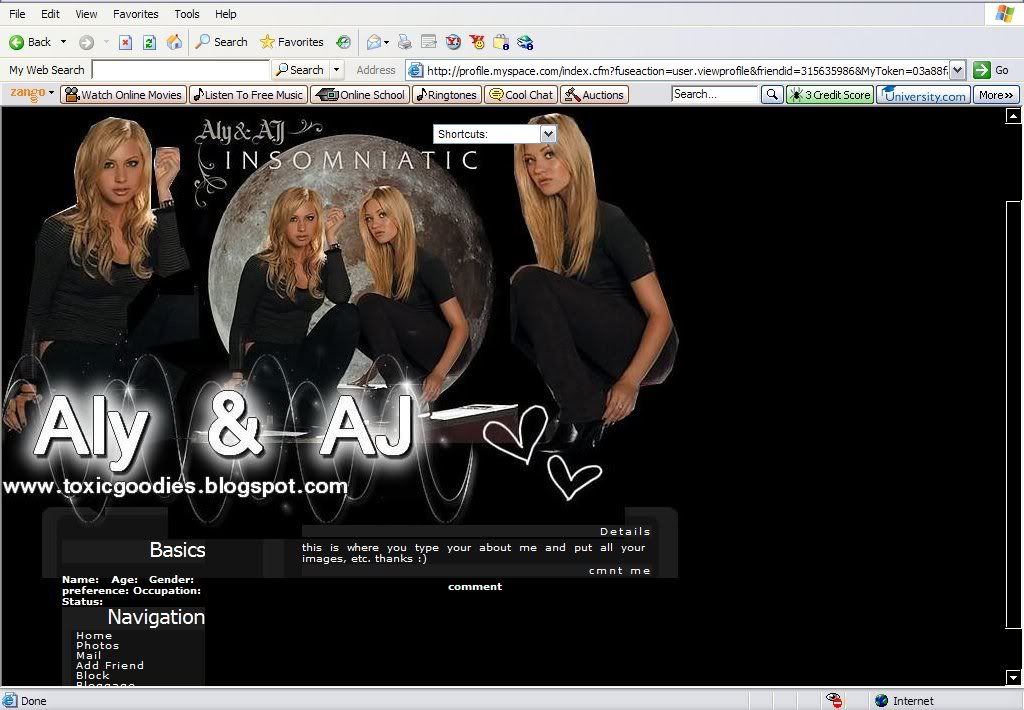1024x710 pixels.
Task: Click the page icon beside Done in status bar
Action: (10, 701)
